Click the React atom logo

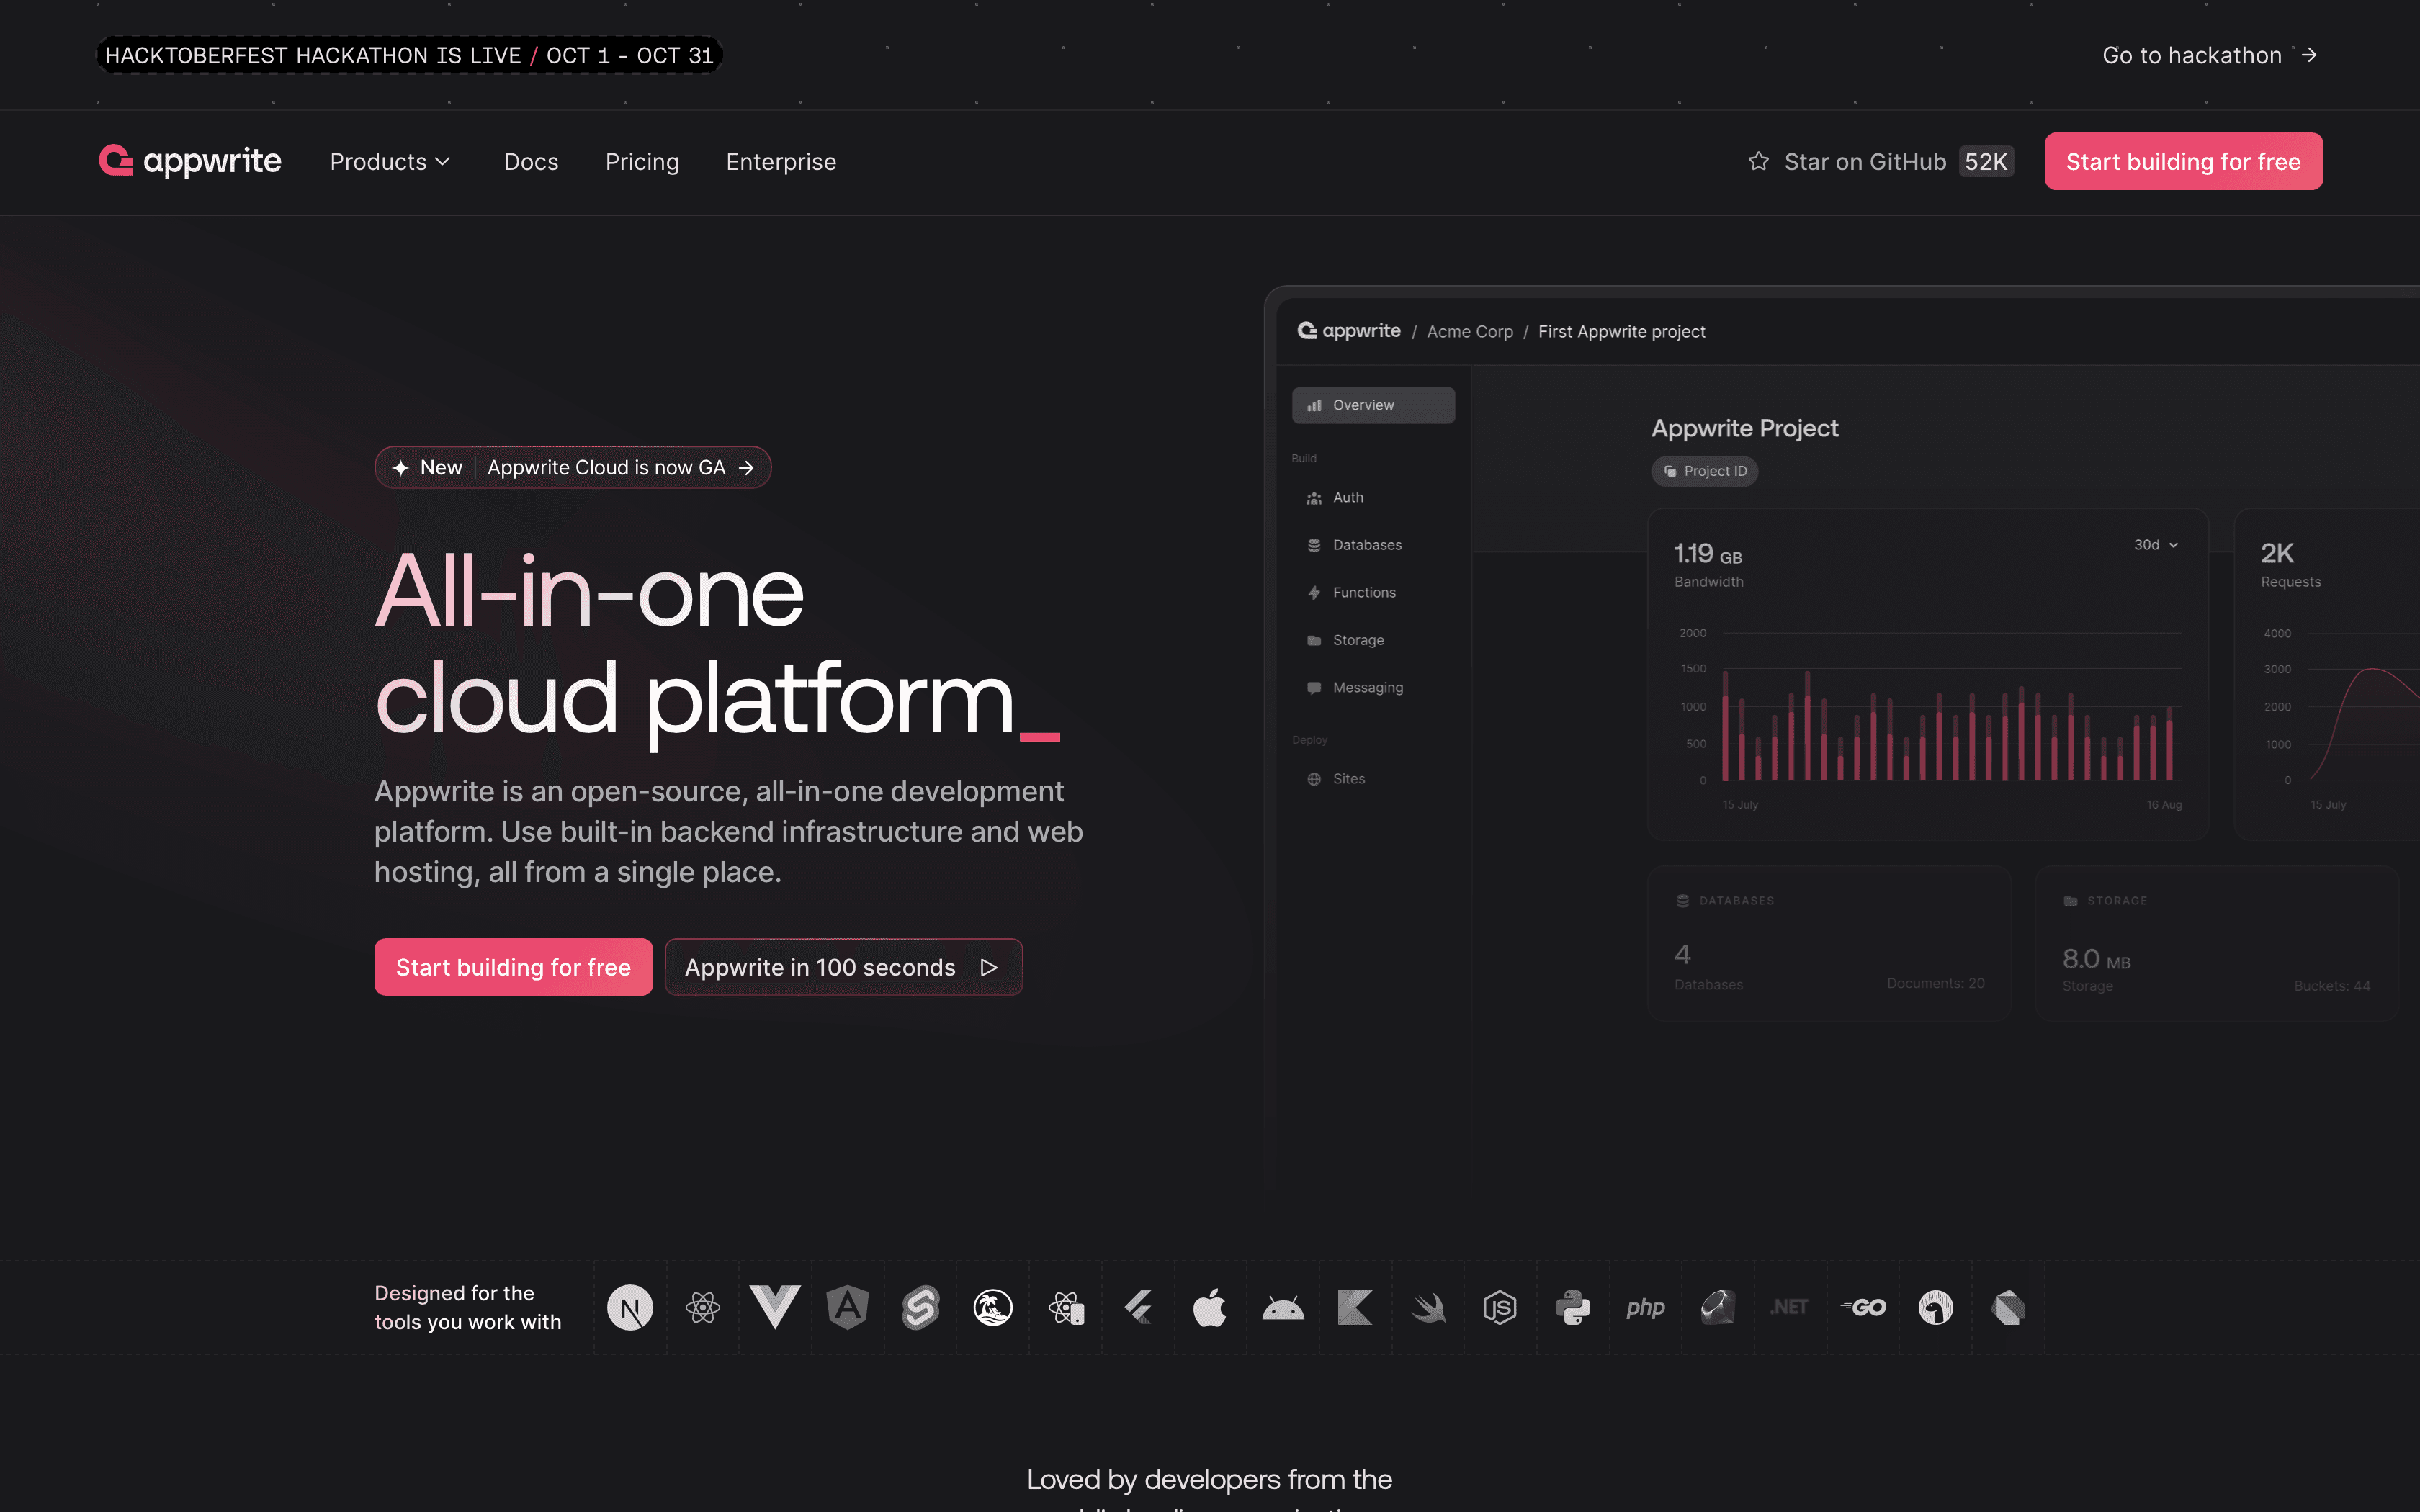[703, 1307]
